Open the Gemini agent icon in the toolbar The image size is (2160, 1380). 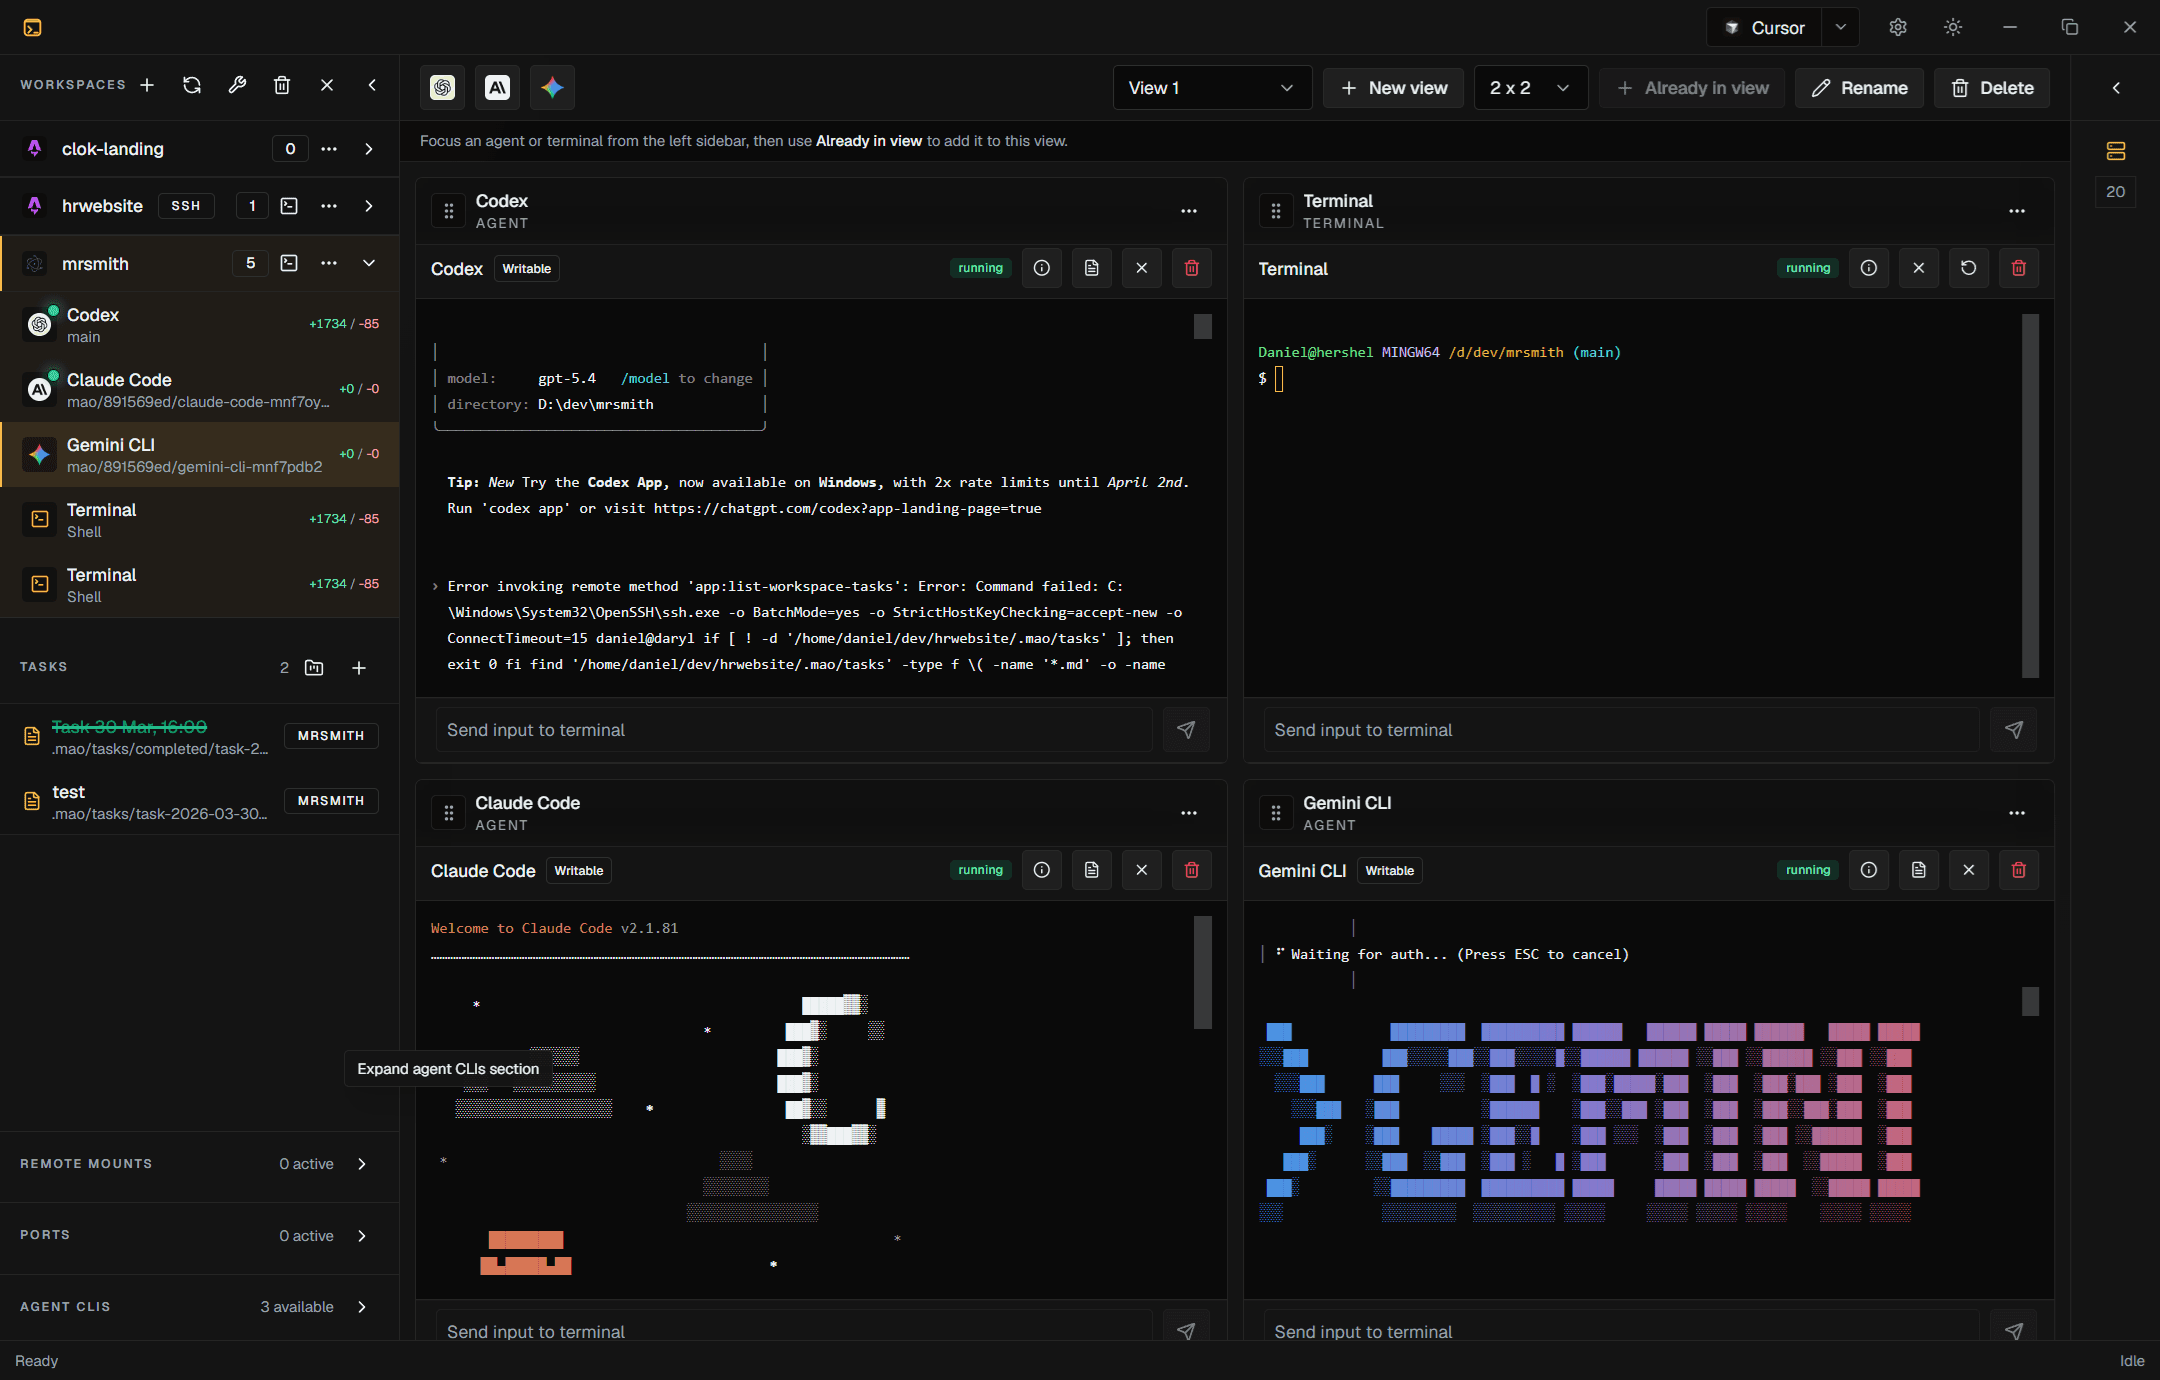pos(553,87)
